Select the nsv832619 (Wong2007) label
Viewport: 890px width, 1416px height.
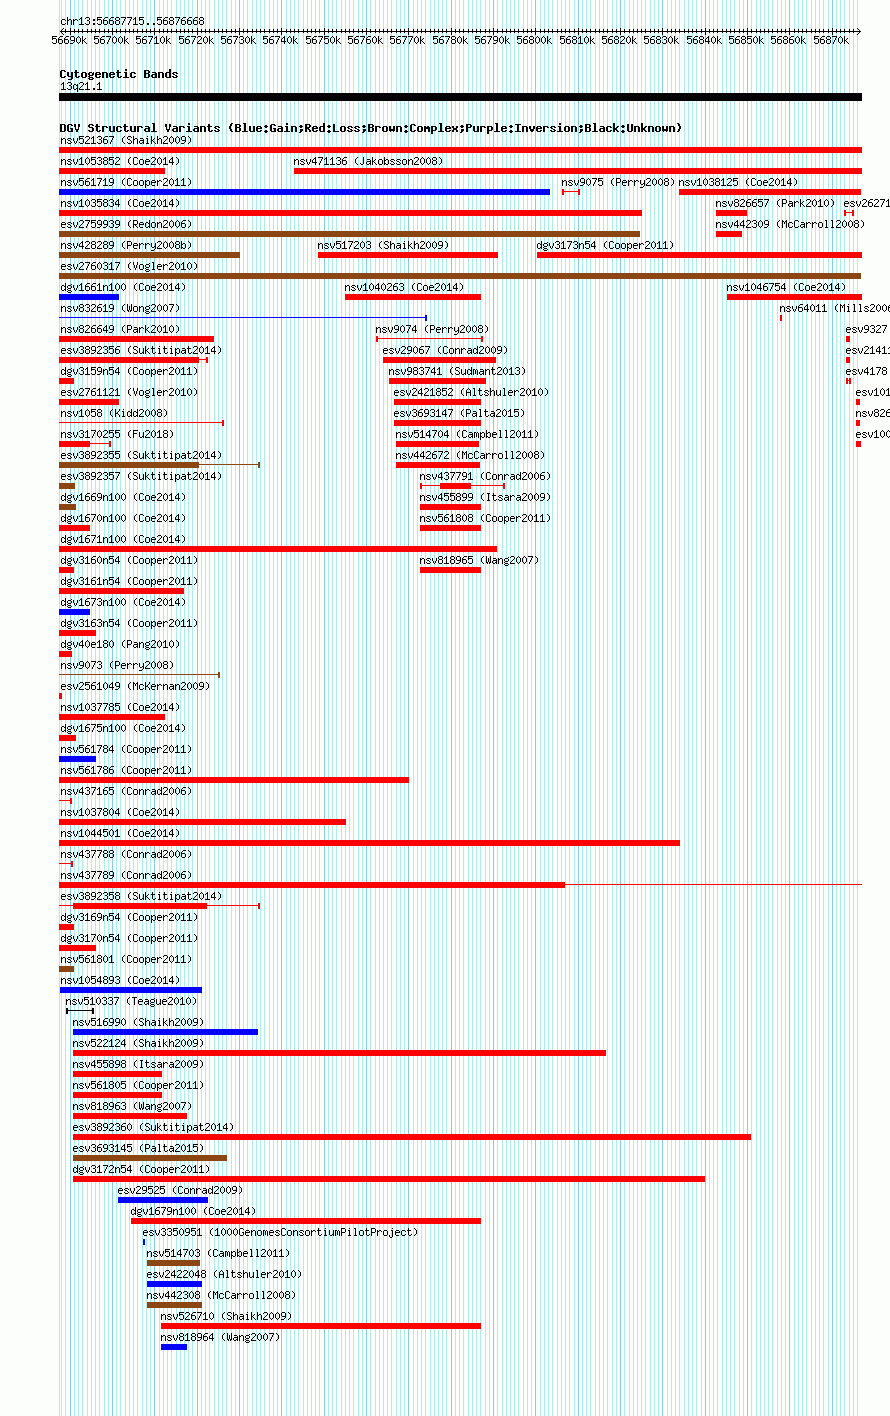click(120, 308)
